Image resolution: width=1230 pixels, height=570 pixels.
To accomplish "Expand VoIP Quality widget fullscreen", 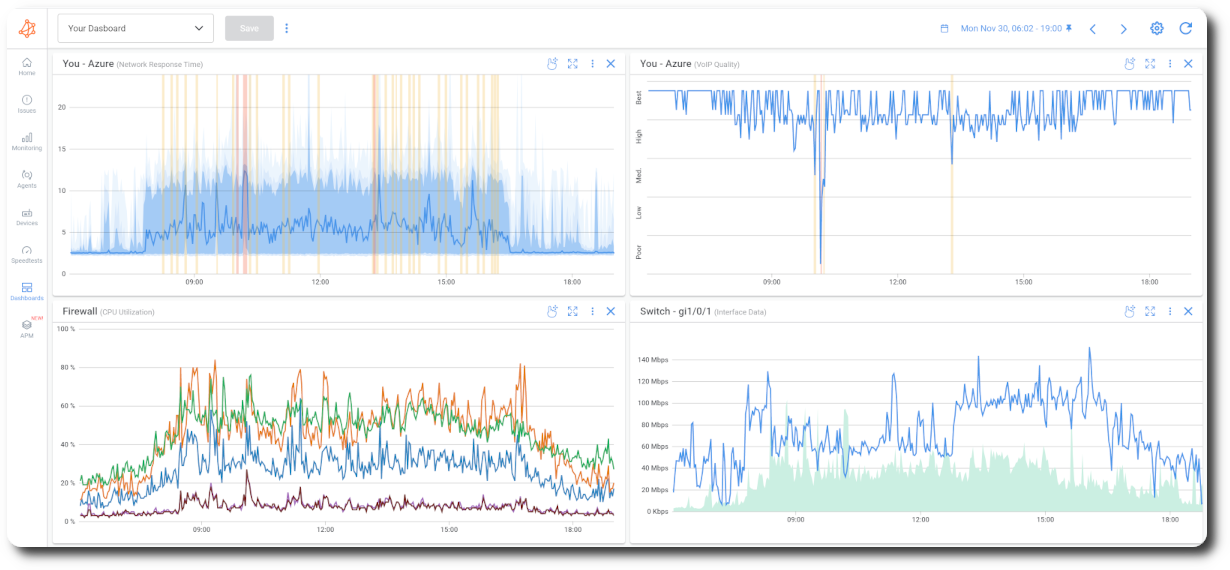I will coord(1150,63).
